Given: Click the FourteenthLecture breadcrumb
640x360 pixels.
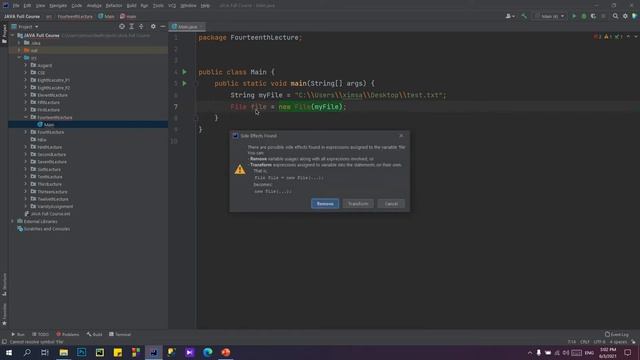Looking at the screenshot, I should pyautogui.click(x=75, y=16).
